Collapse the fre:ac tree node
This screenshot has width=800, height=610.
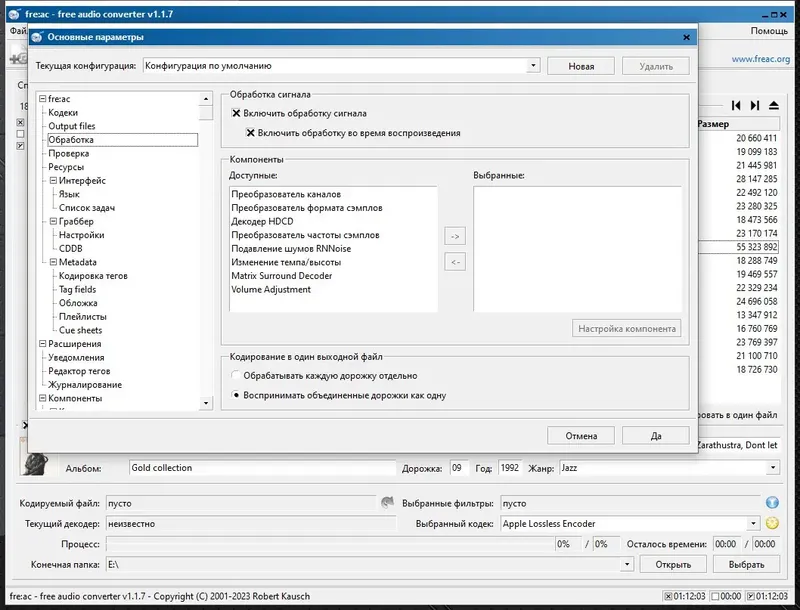pos(43,99)
